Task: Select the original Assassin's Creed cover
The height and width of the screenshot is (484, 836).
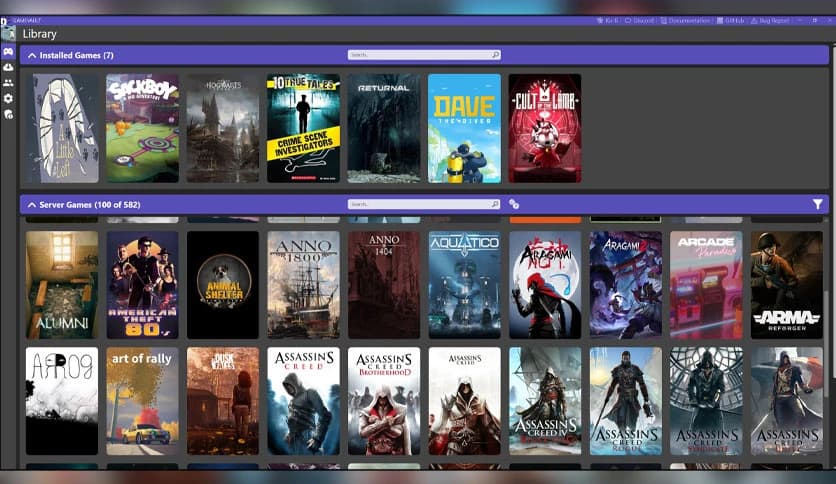Action: [303, 401]
